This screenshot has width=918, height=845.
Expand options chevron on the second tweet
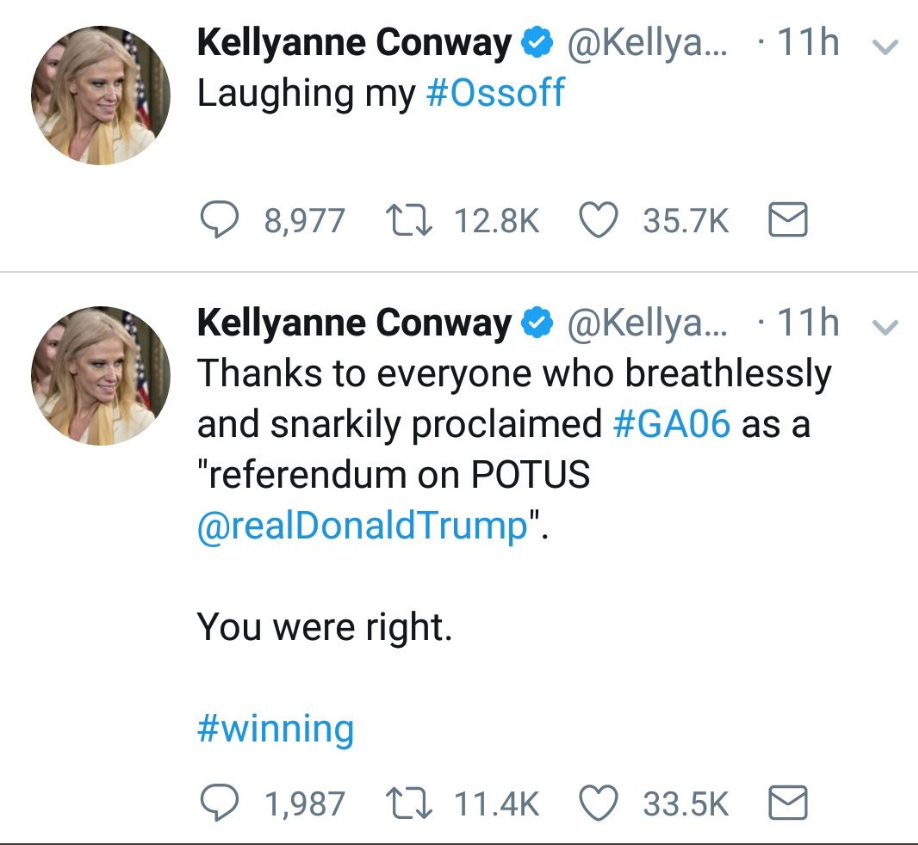coord(885,327)
